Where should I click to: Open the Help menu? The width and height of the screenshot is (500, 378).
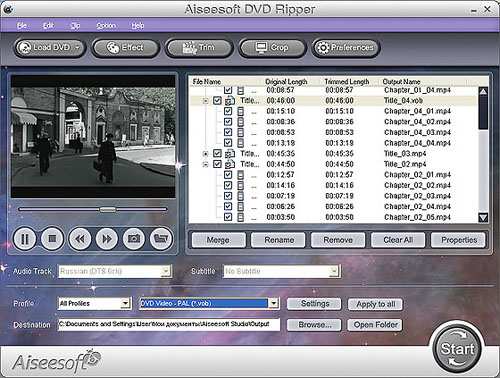coord(138,26)
